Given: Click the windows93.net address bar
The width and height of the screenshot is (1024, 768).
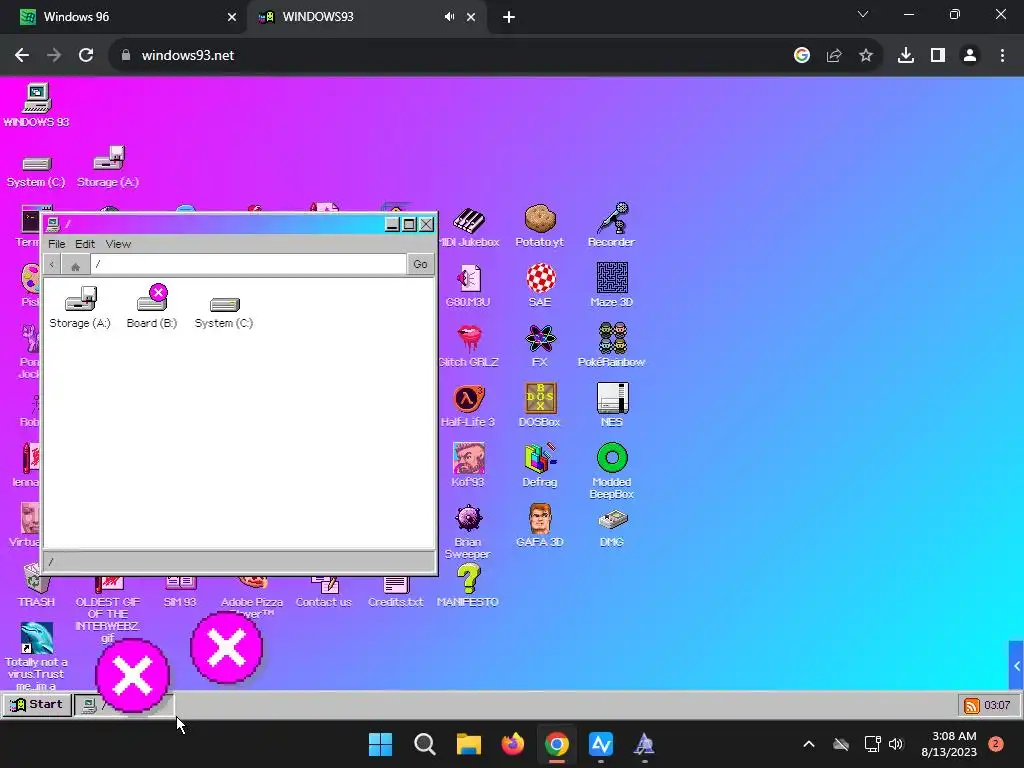Looking at the screenshot, I should pos(457,56).
